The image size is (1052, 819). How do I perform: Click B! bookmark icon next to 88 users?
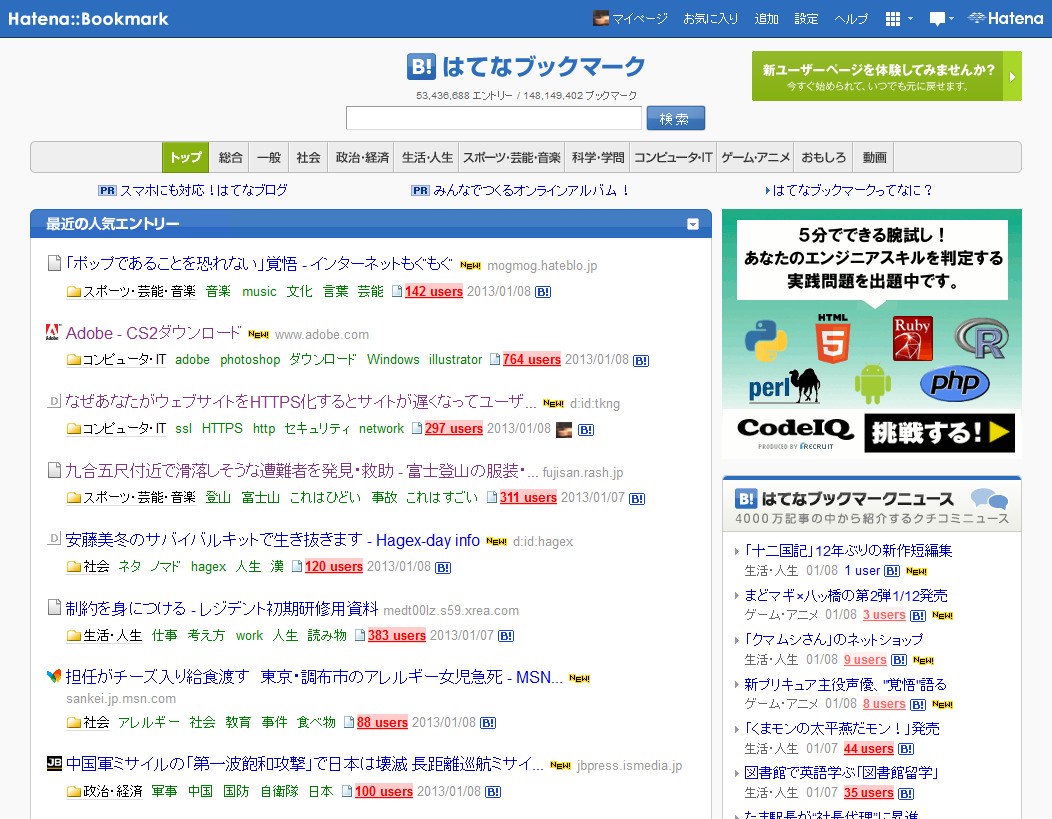coord(488,723)
